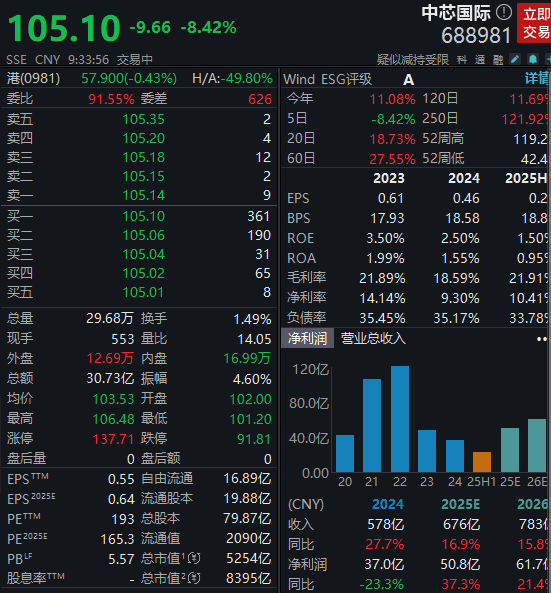The height and width of the screenshot is (593, 551).
Task: Click the 科 STAR board tag
Action: [462, 60]
